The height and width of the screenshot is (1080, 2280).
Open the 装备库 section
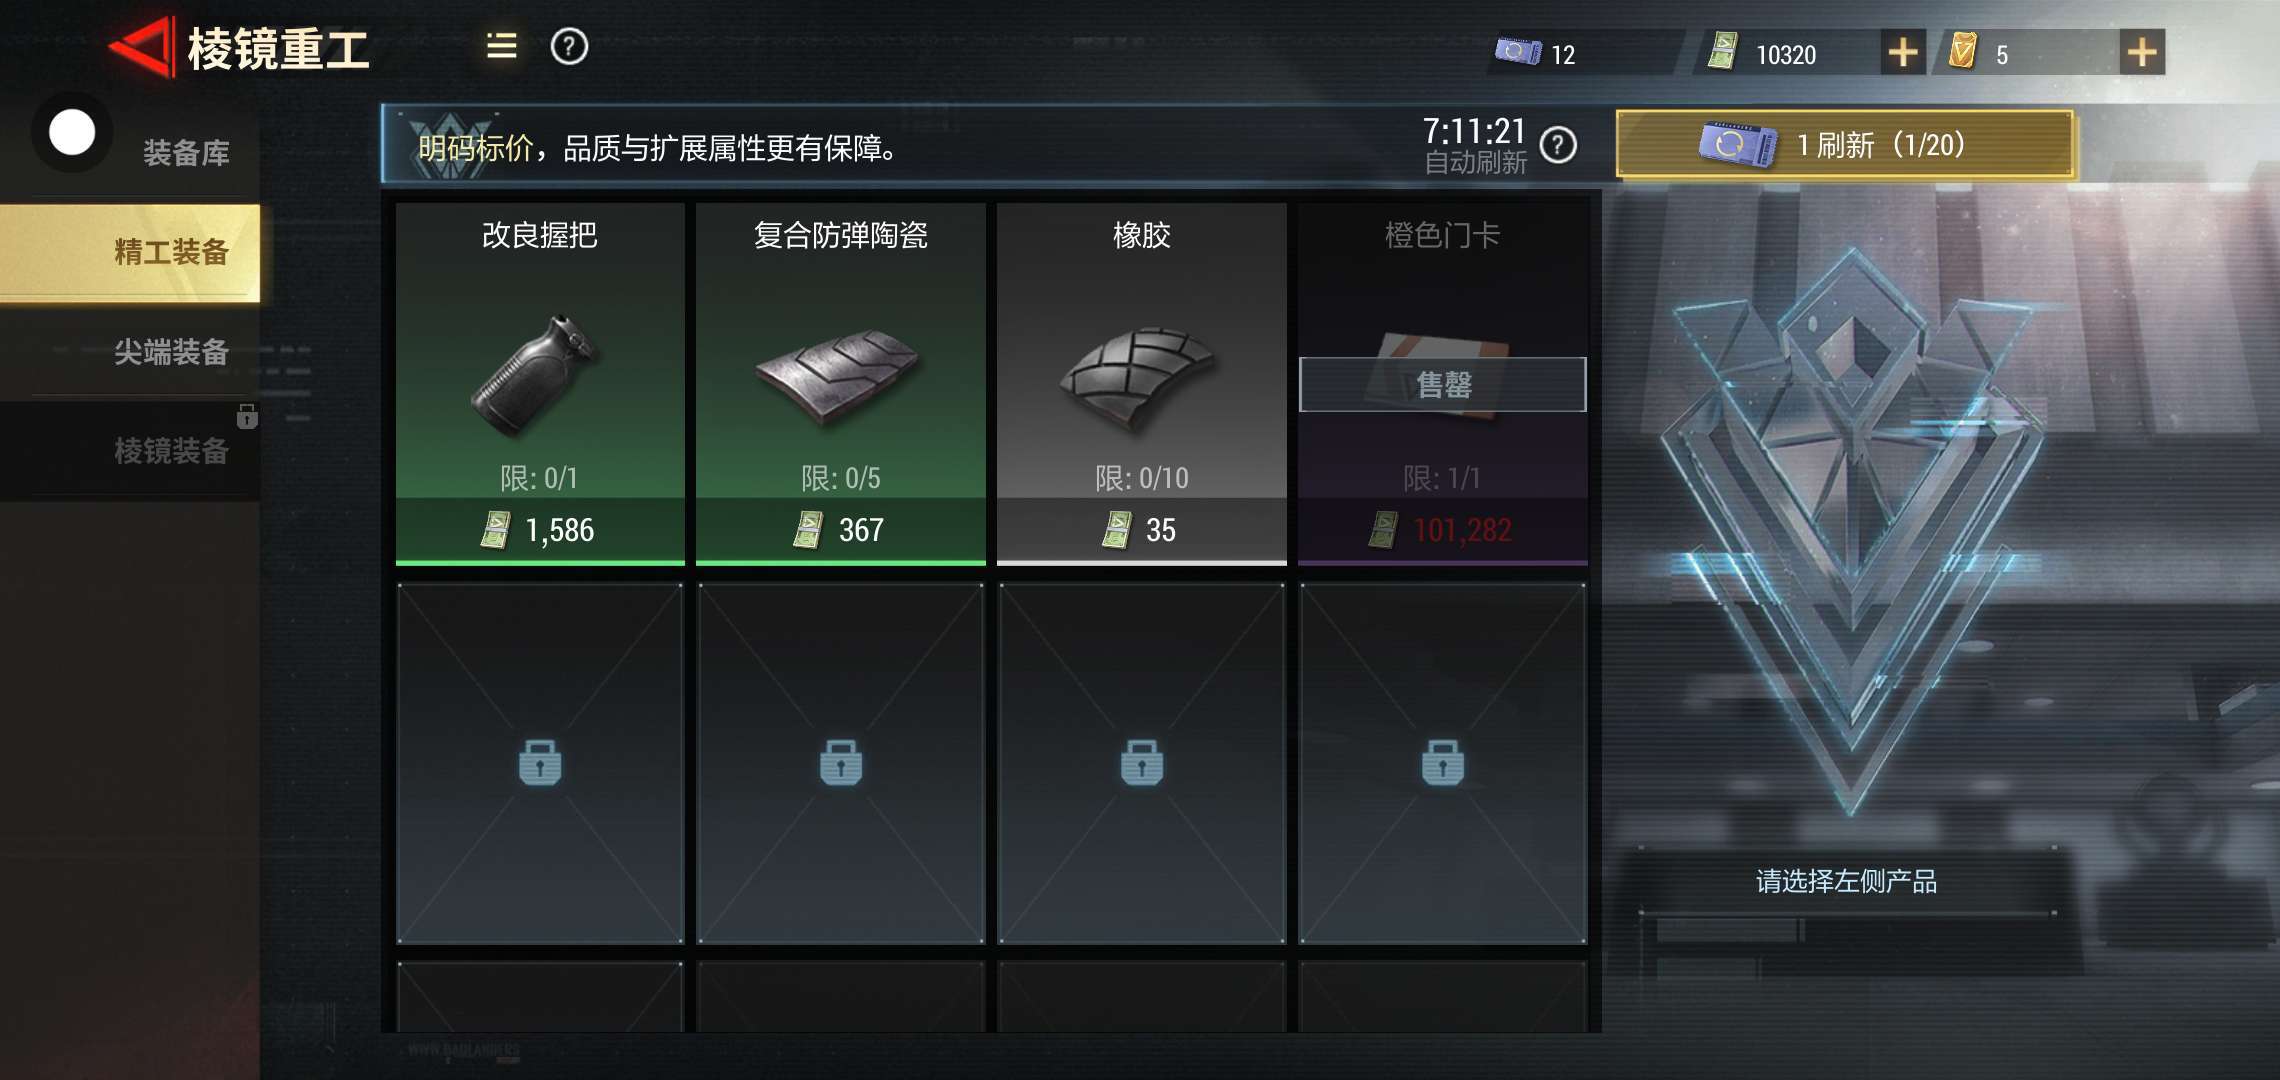pyautogui.click(x=186, y=153)
